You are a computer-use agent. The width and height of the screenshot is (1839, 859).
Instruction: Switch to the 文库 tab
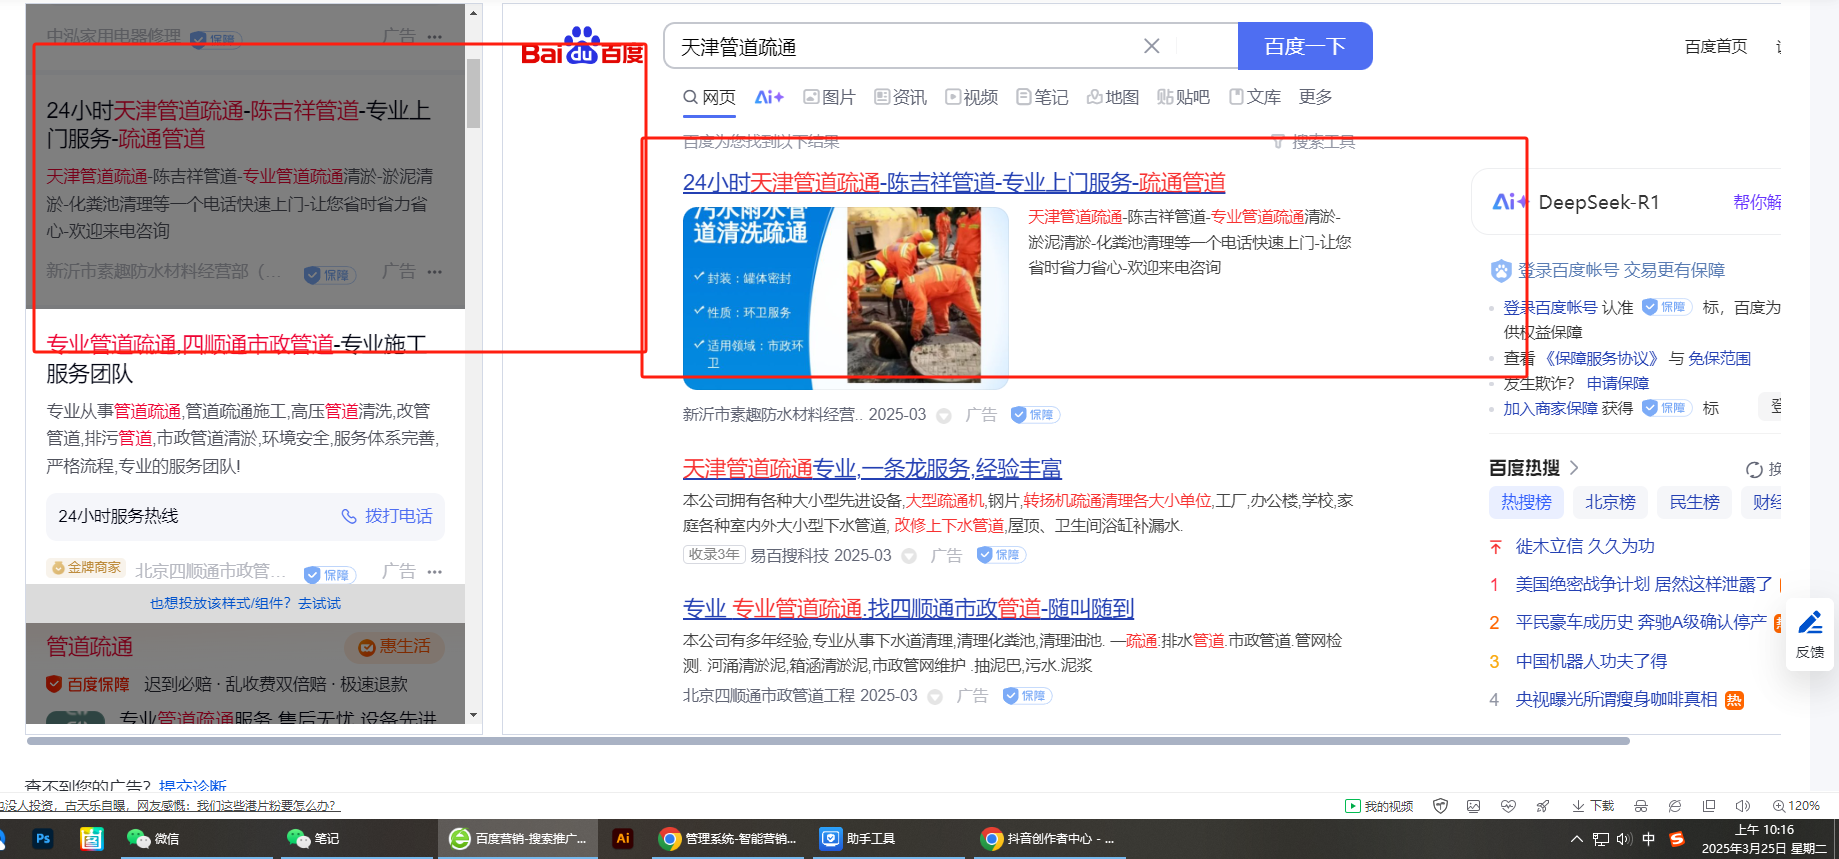1255,97
